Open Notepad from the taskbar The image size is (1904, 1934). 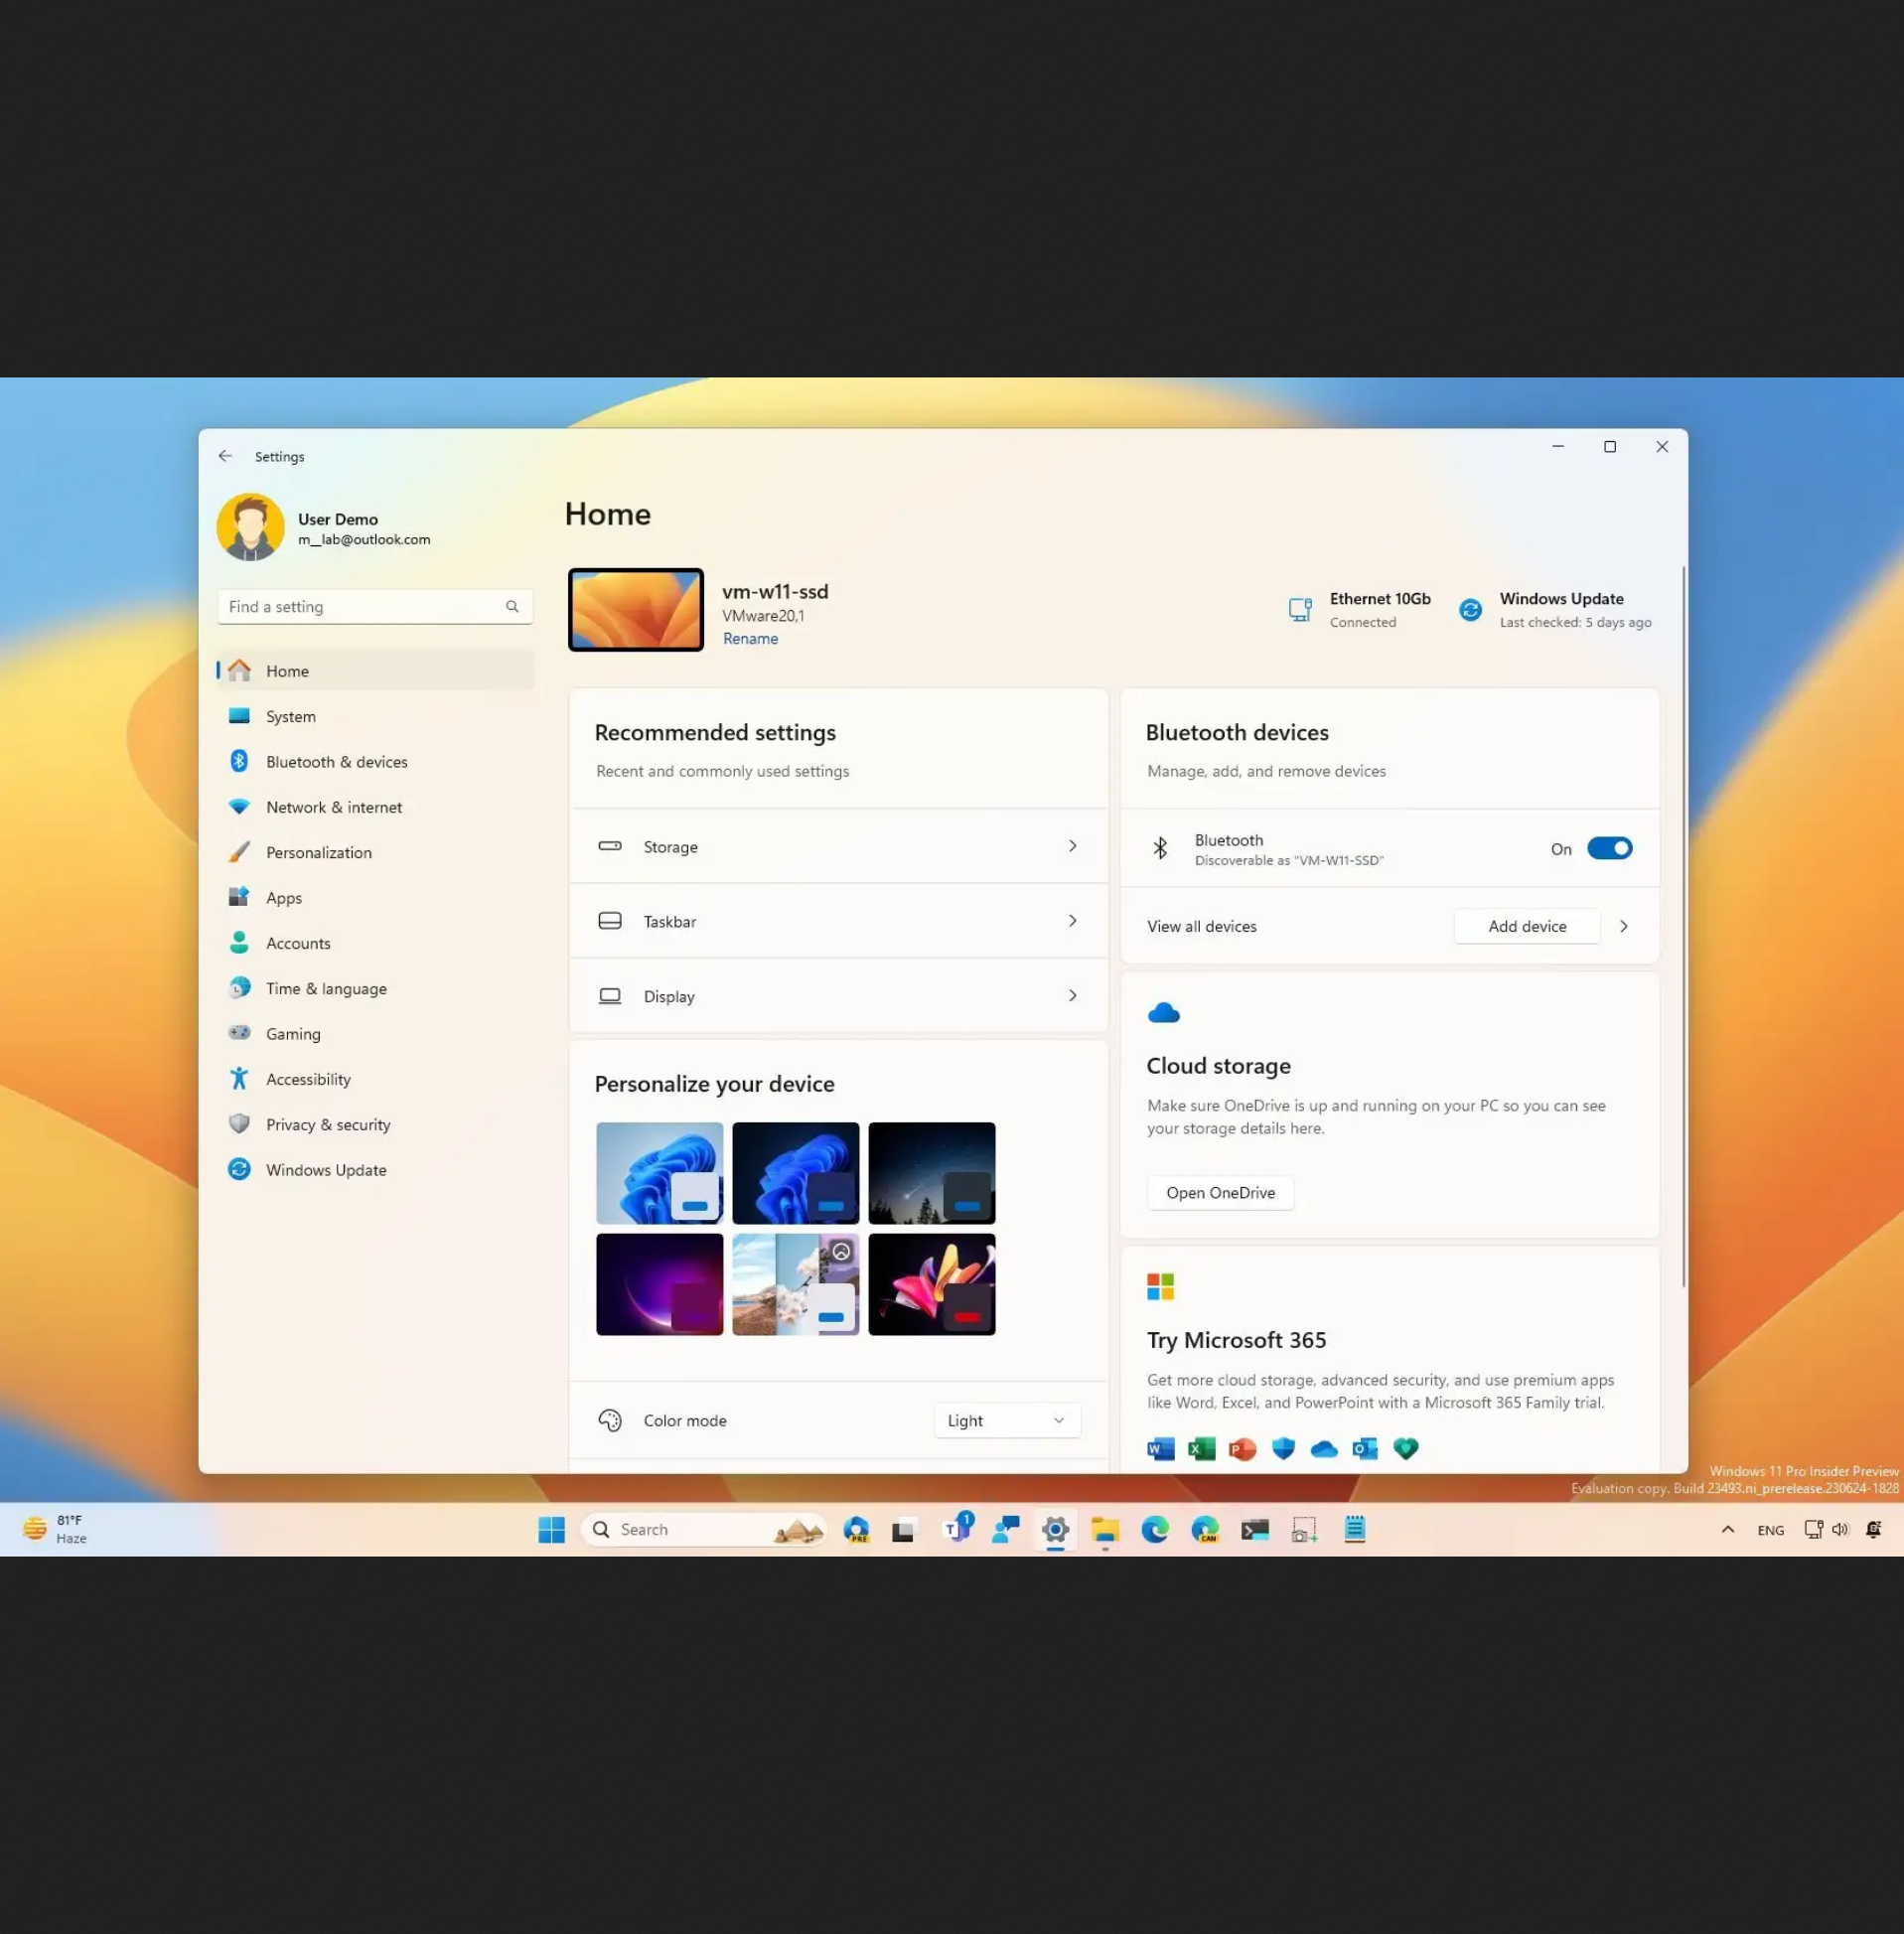1355,1529
